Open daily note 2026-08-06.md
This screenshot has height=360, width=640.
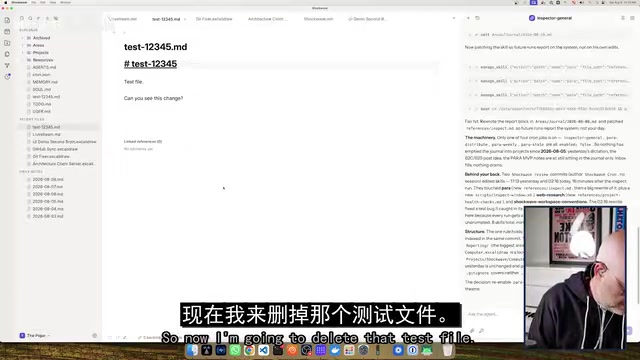point(48,194)
